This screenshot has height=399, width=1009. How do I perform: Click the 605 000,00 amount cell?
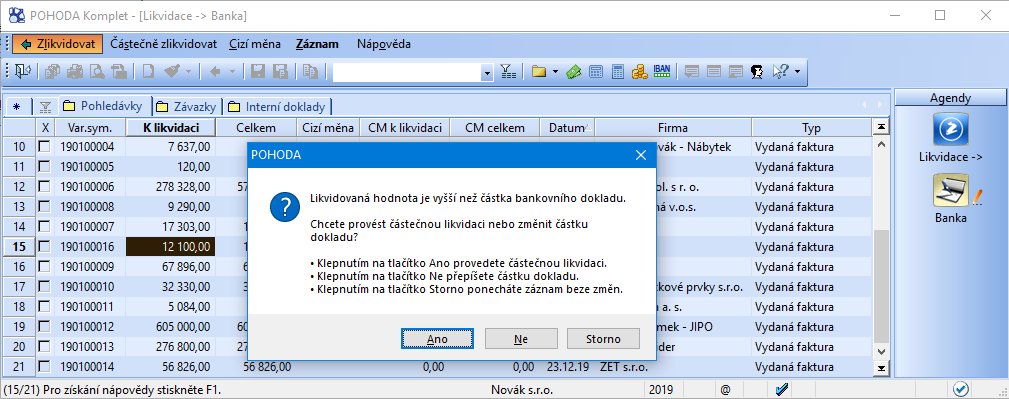click(171, 326)
